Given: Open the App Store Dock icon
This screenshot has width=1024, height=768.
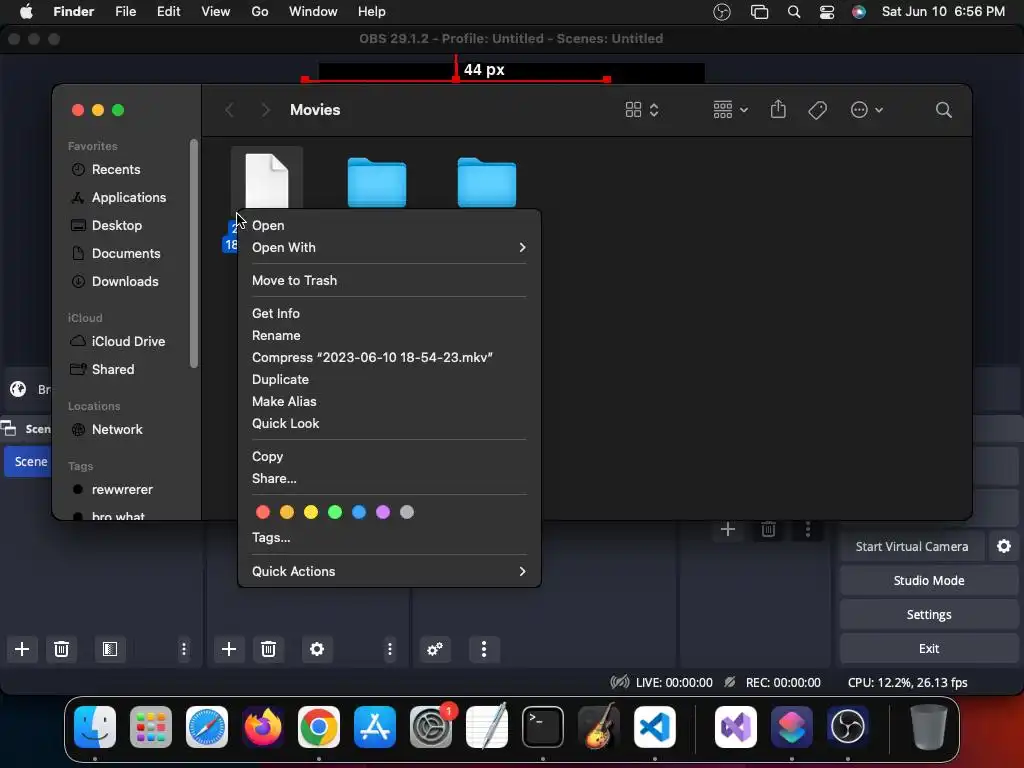Looking at the screenshot, I should (375, 727).
